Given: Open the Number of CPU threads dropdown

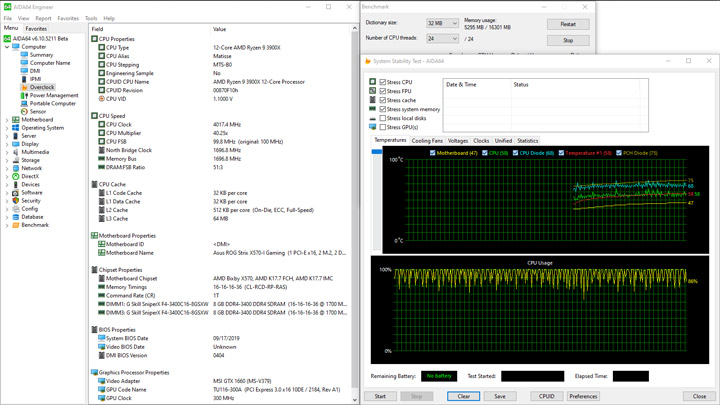Looking at the screenshot, I should click(442, 39).
